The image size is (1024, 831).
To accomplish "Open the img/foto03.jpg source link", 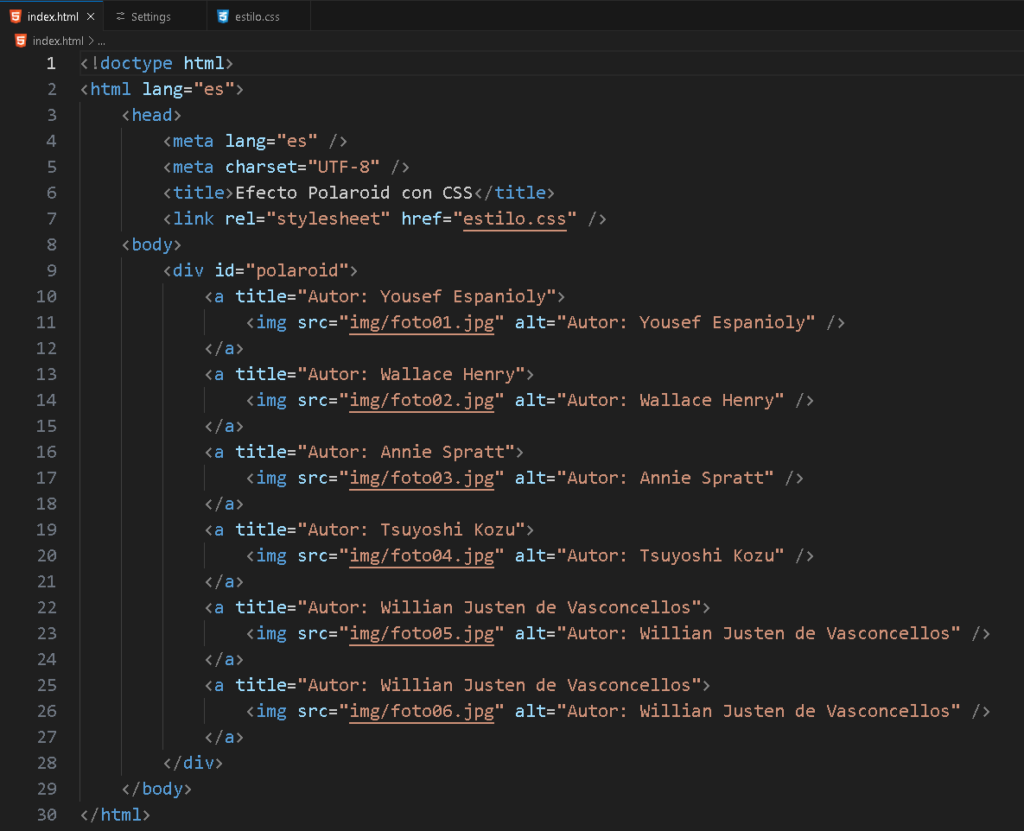I will point(422,478).
